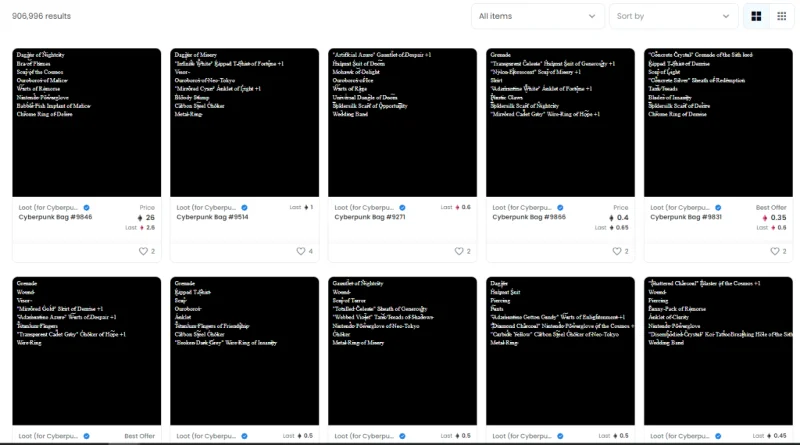Image resolution: width=800 pixels, height=445 pixels.
Task: Open the All items dropdown
Action: 537,16
